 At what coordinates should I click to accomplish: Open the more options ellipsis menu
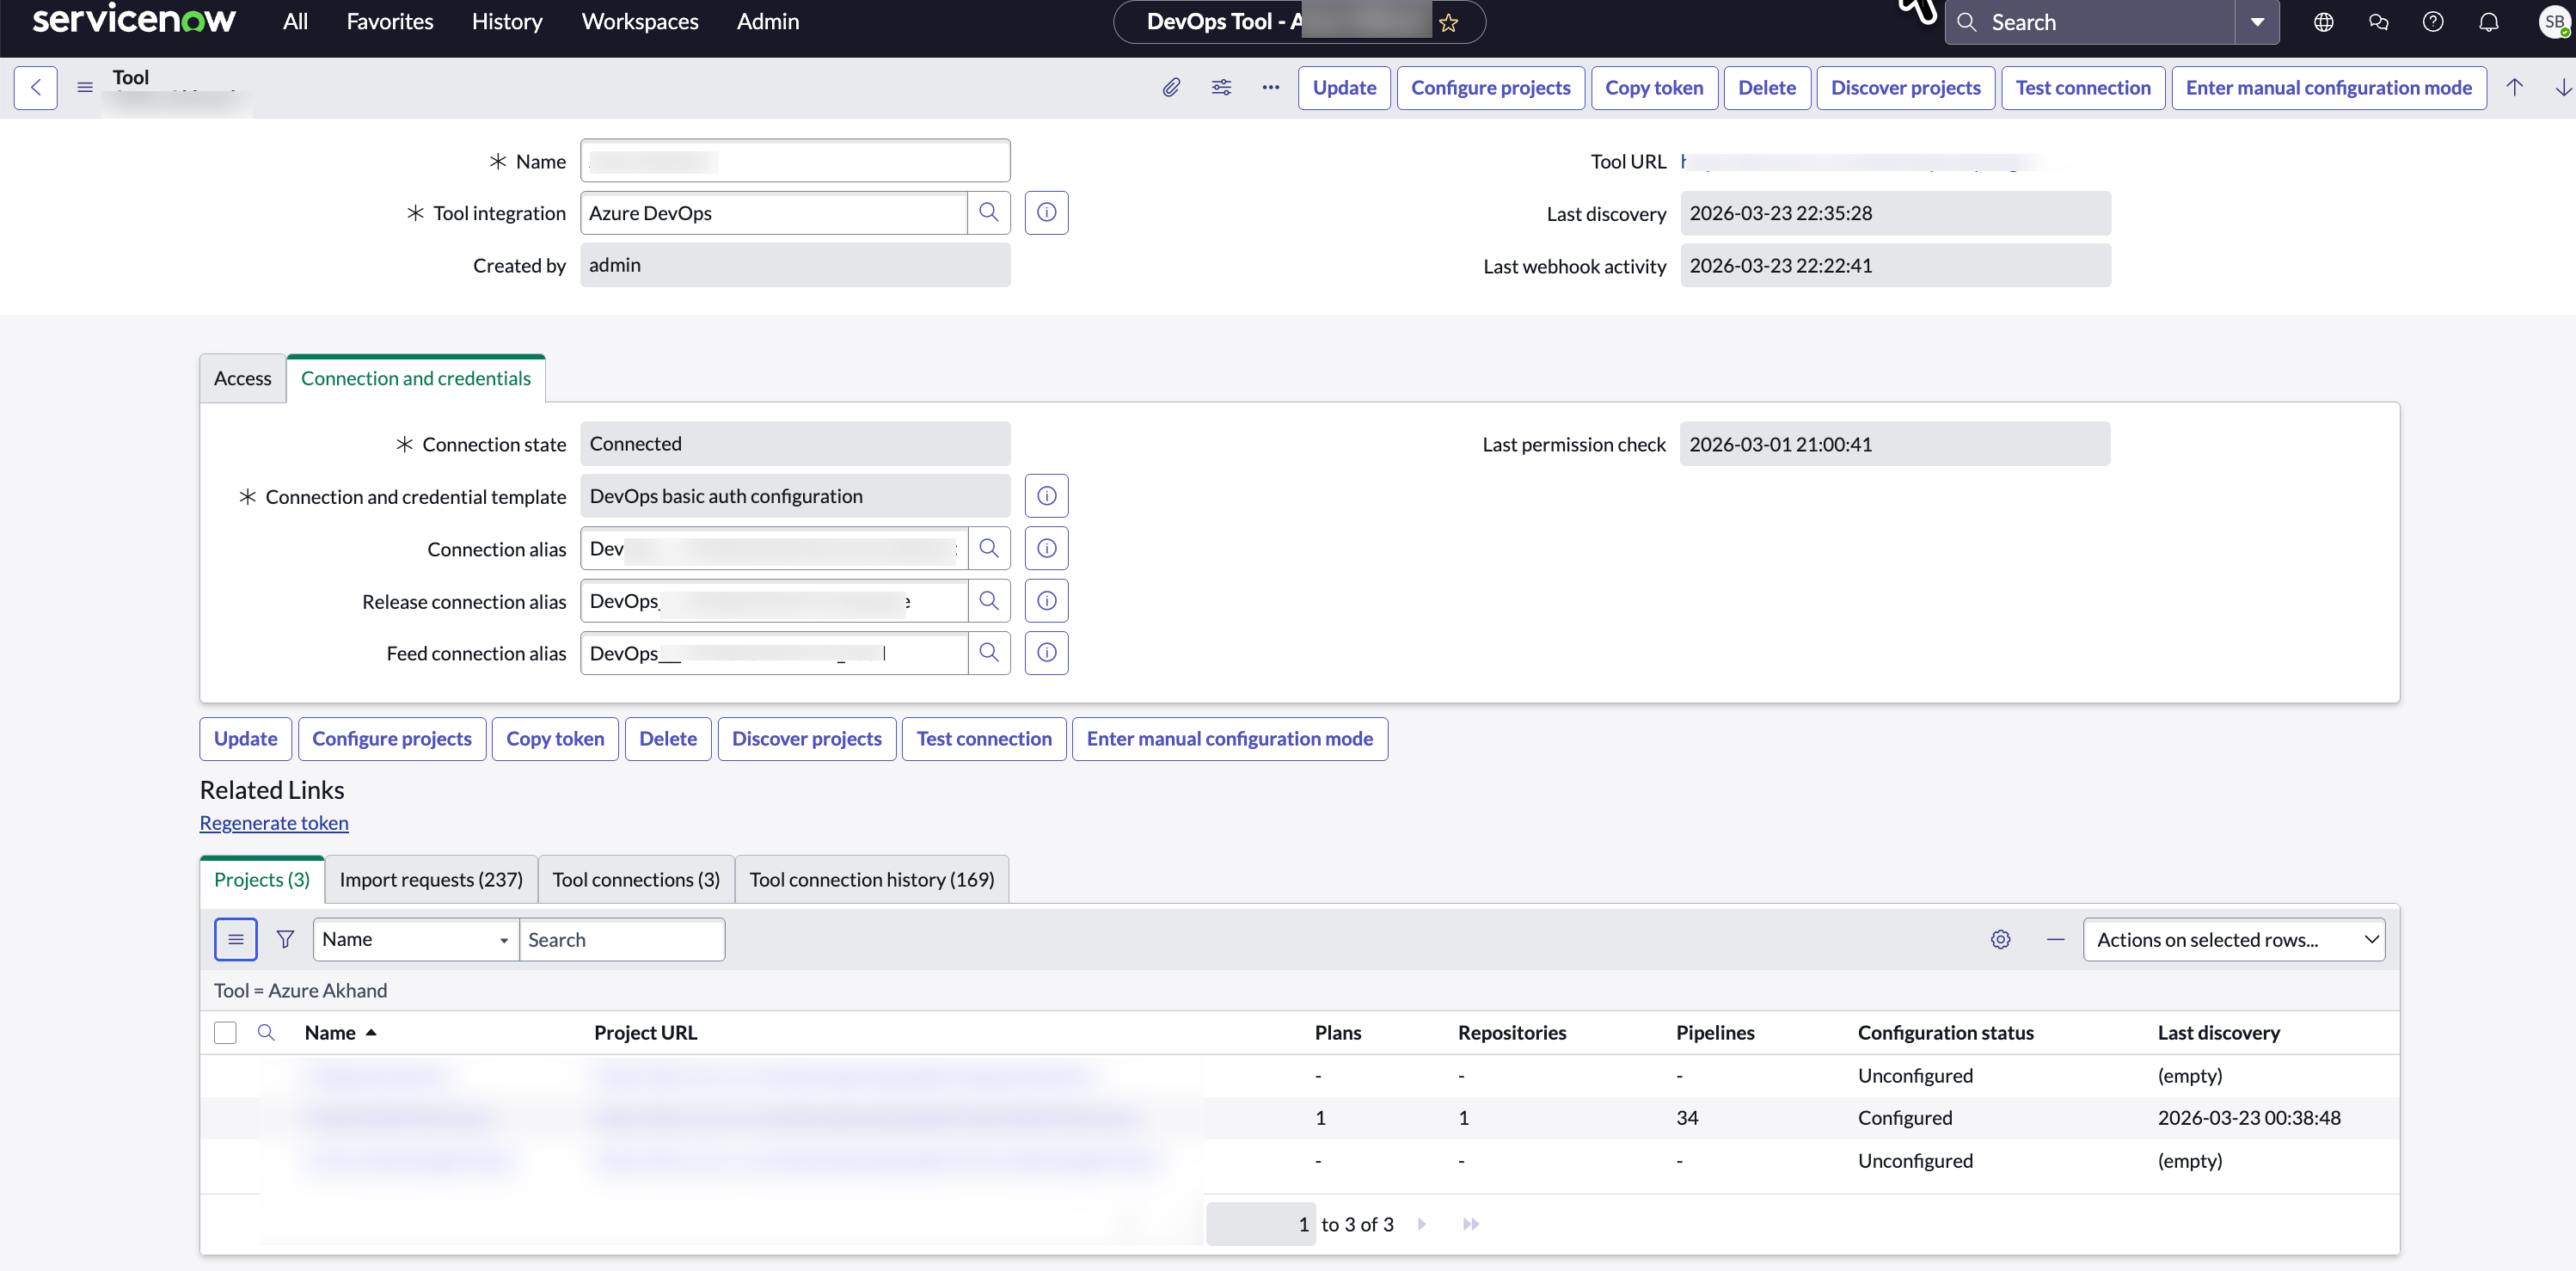[x=1270, y=87]
